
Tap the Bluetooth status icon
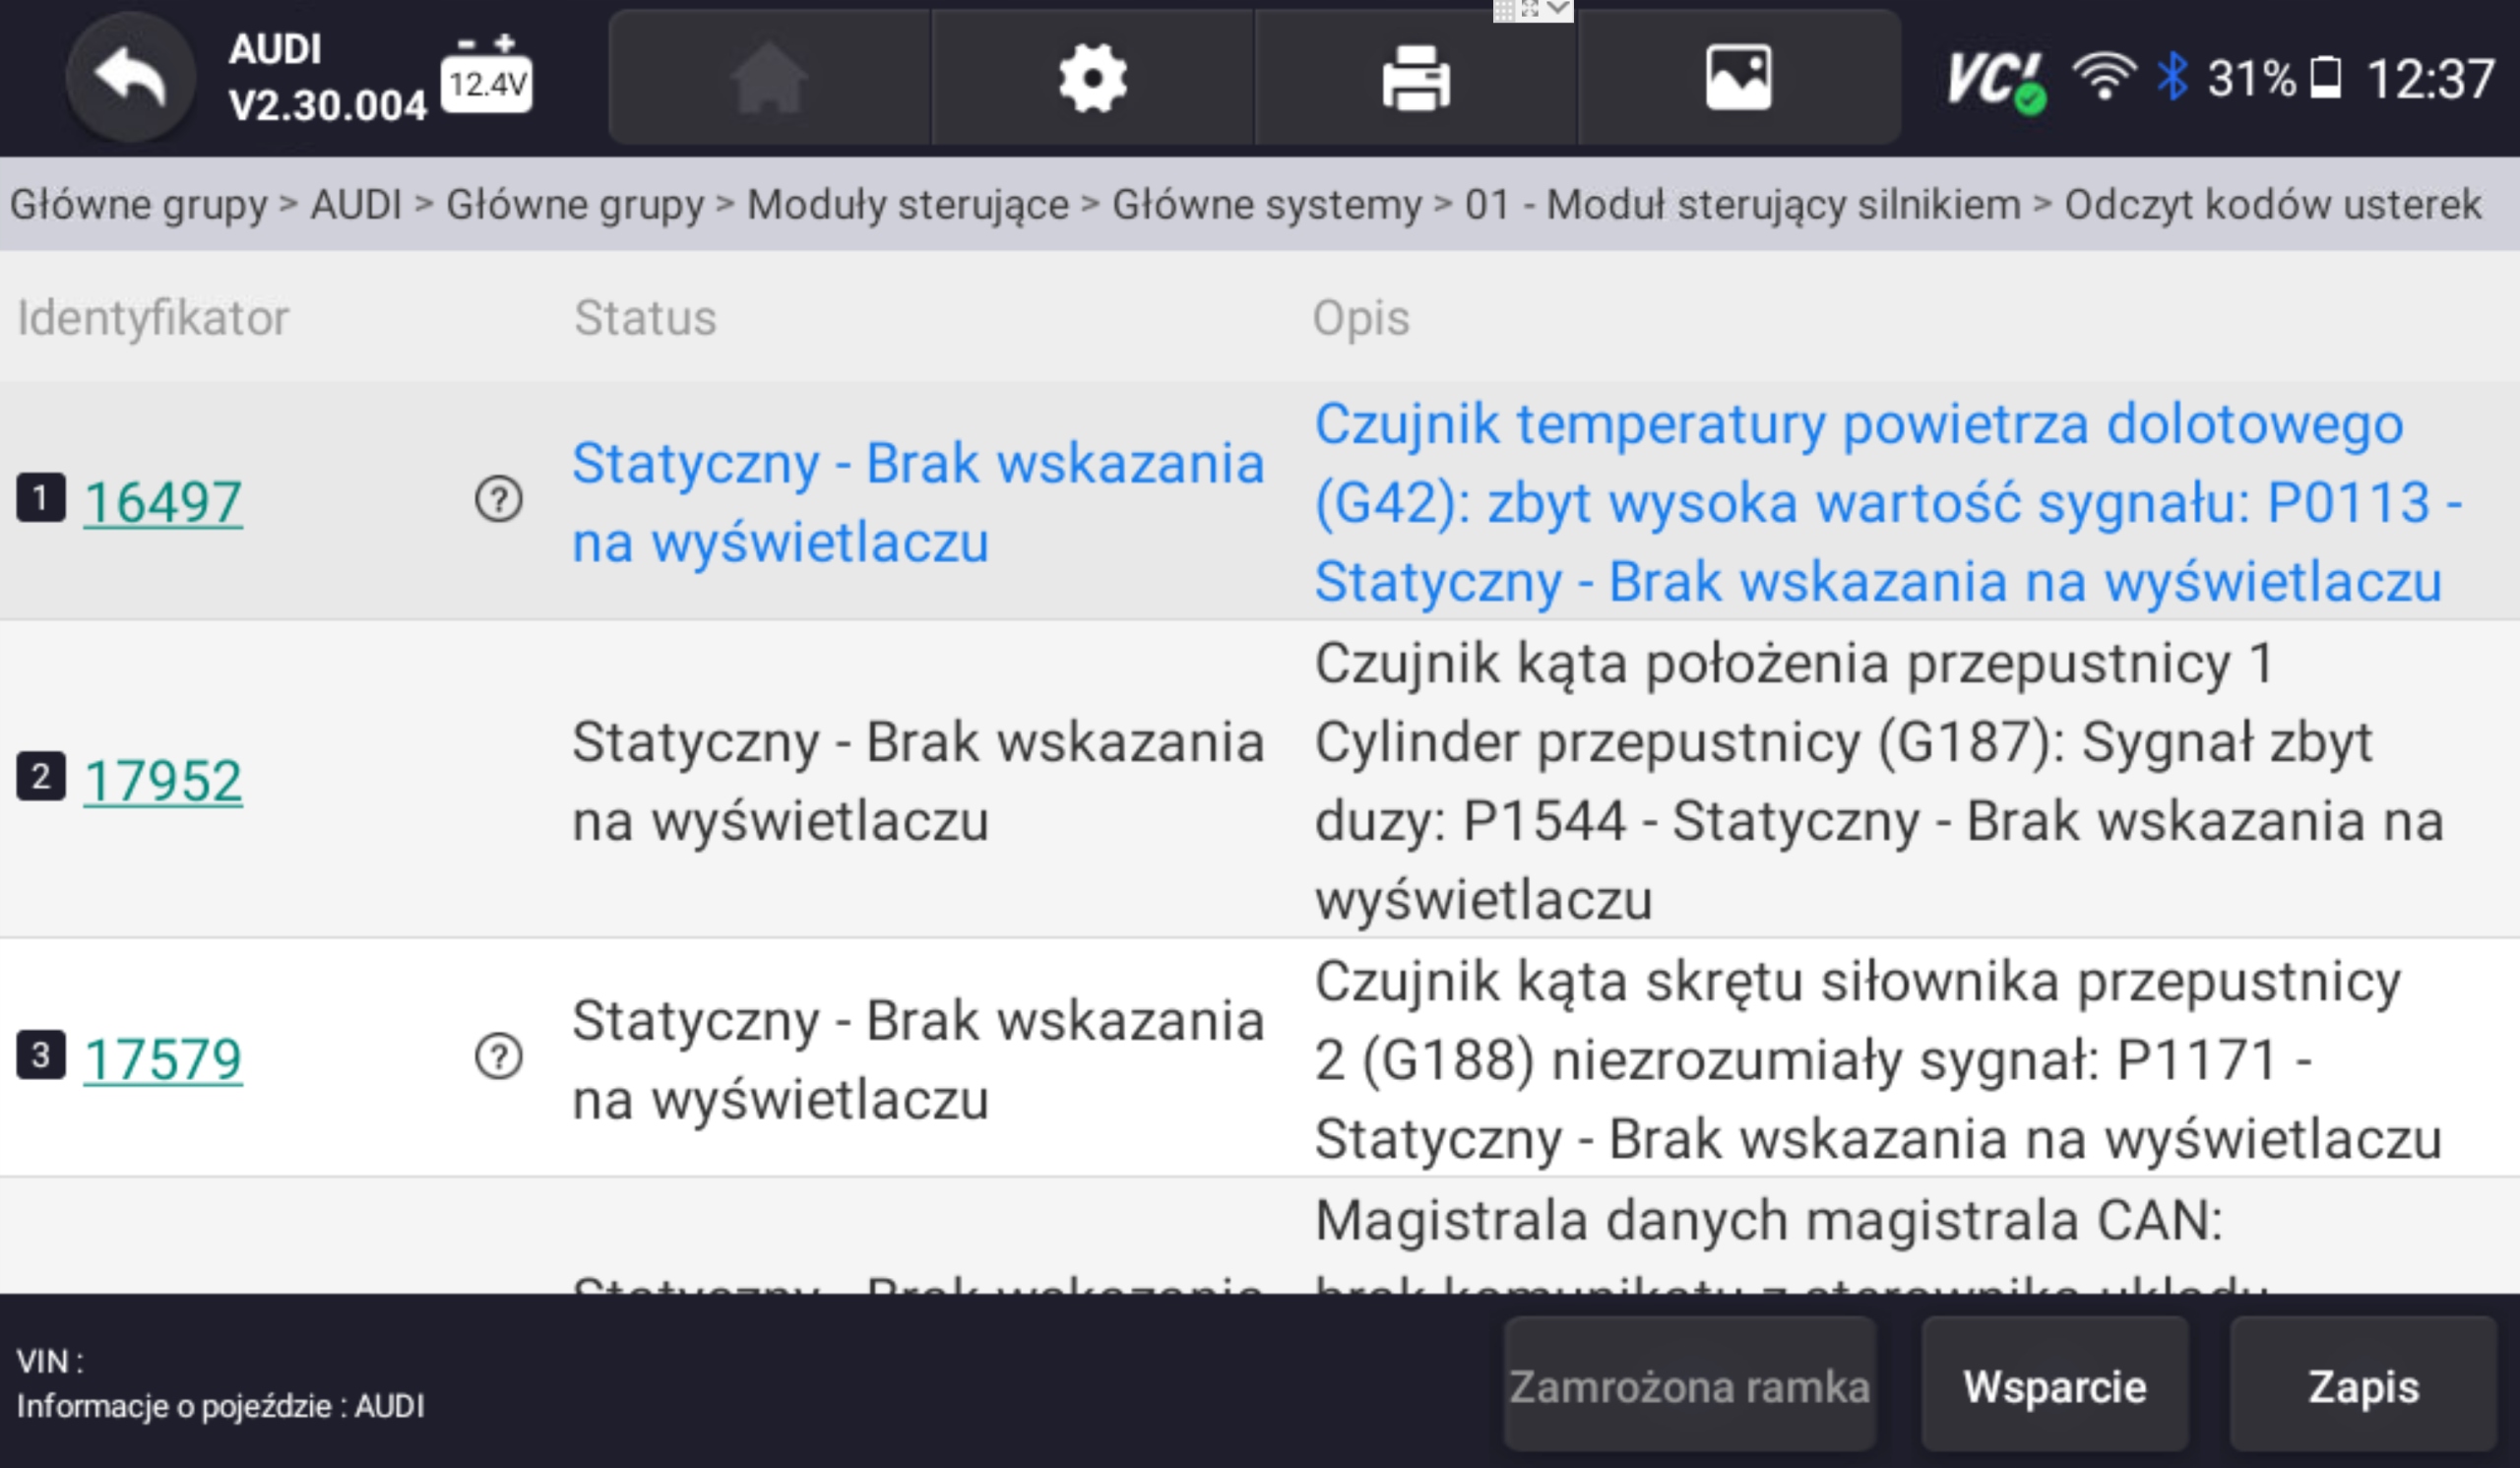[2171, 76]
